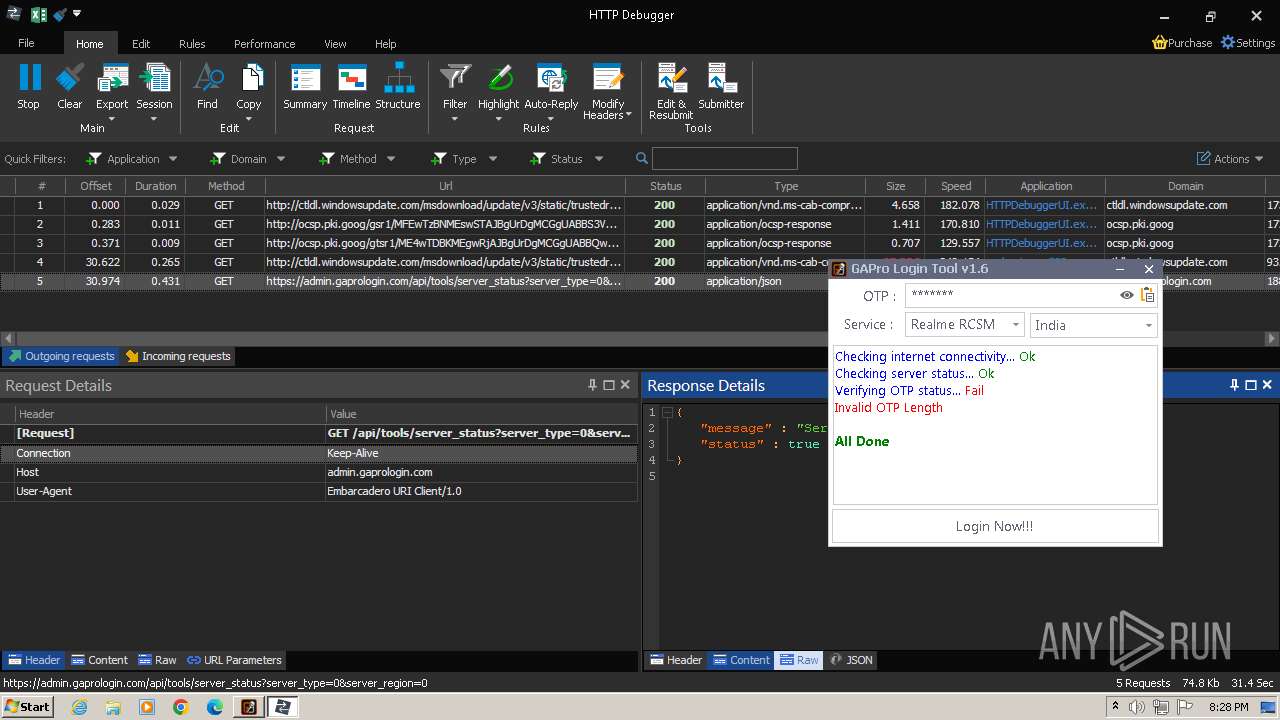Open the Timeline view
The height and width of the screenshot is (720, 1280).
[x=351, y=86]
